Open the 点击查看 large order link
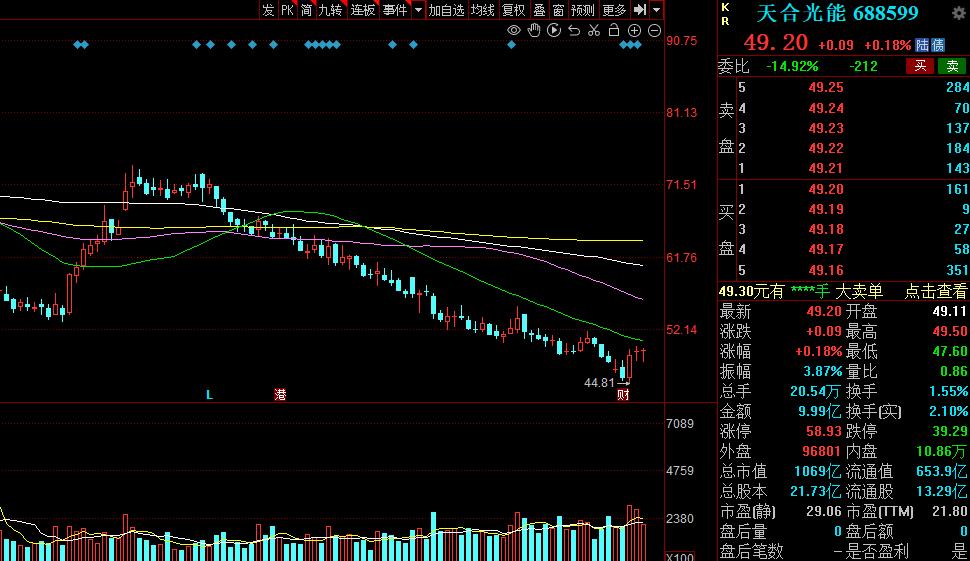 click(x=935, y=291)
